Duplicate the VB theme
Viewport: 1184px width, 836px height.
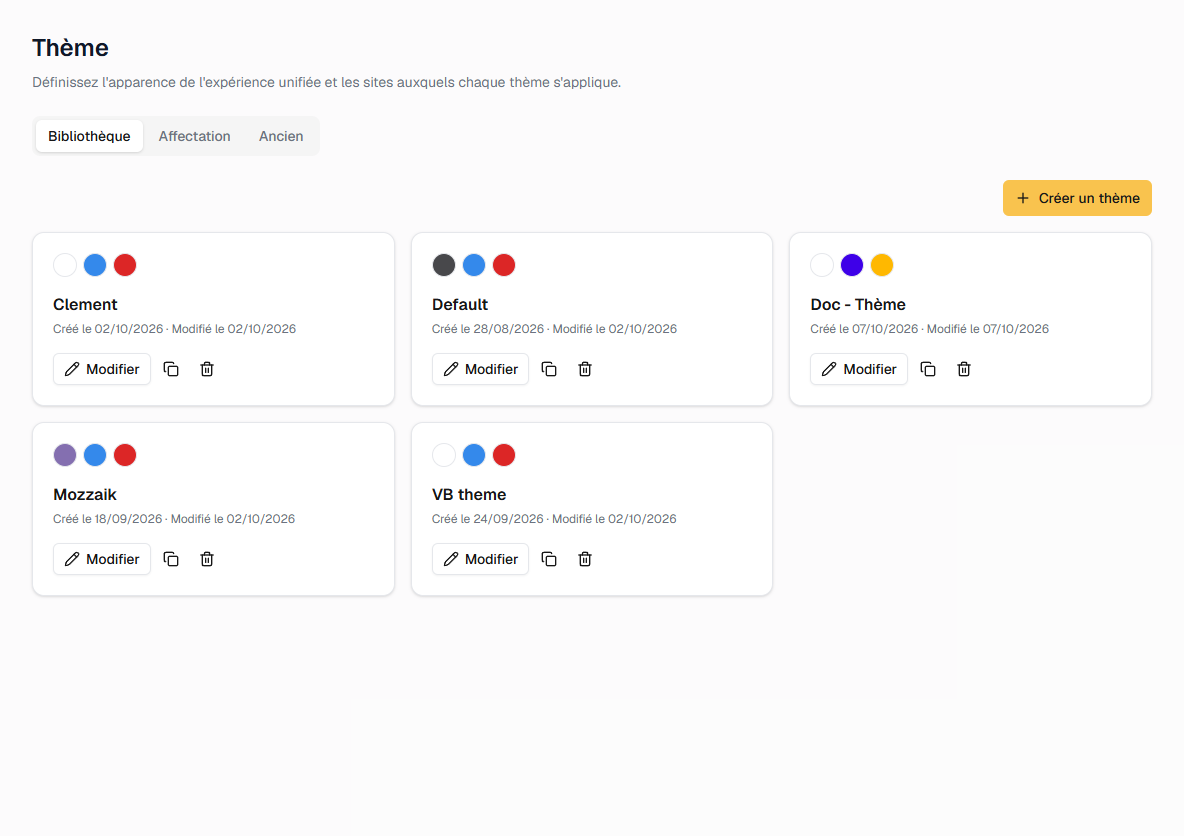pos(549,559)
